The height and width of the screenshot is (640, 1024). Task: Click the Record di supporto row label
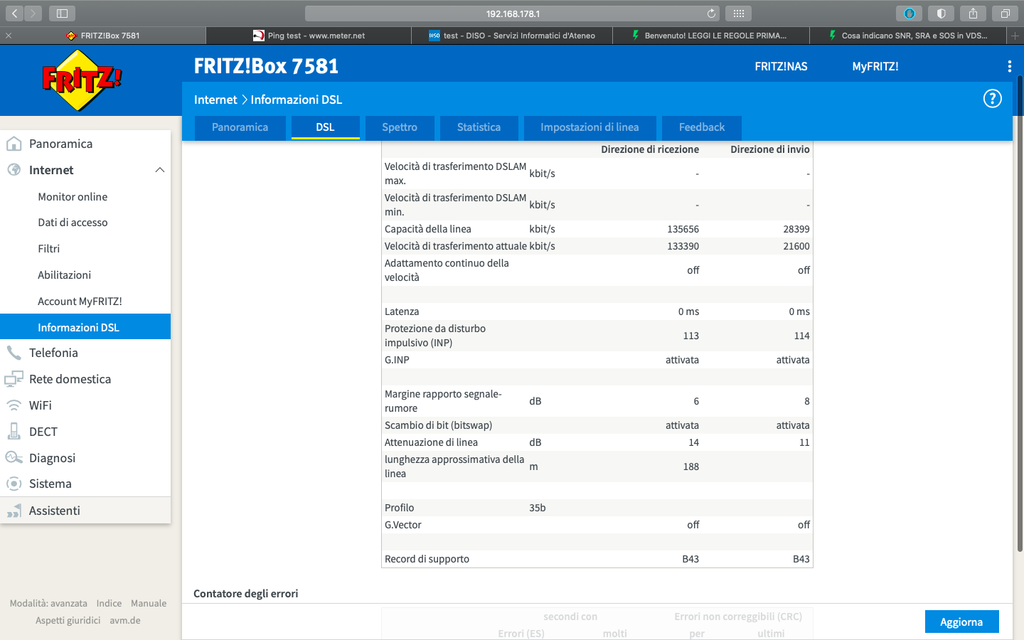coord(426,559)
